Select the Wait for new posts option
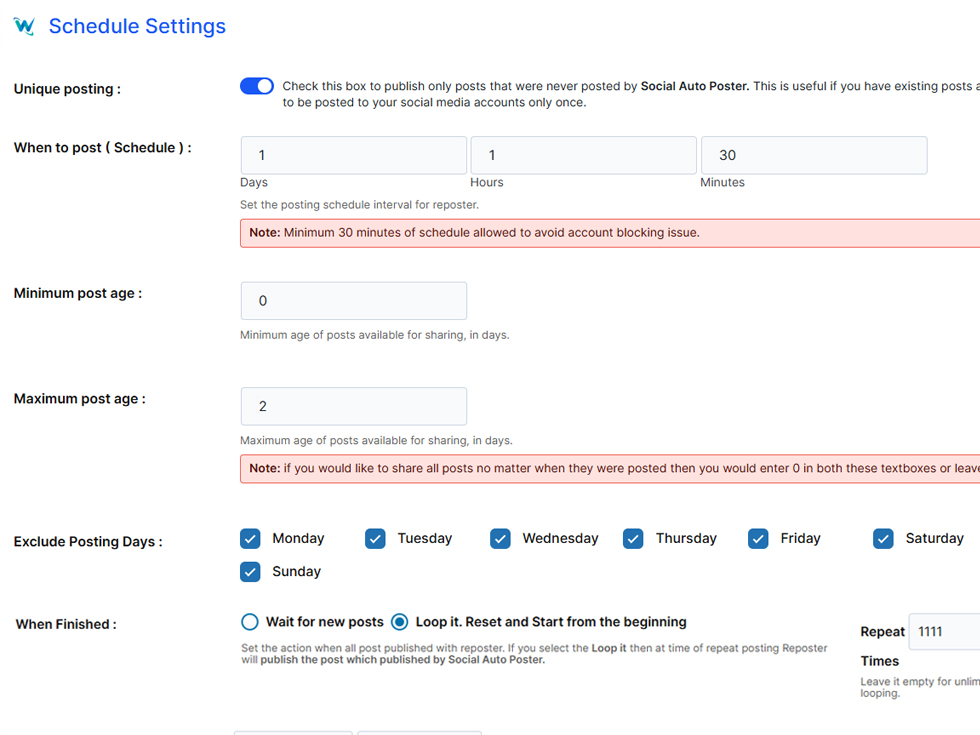This screenshot has width=980, height=735. 250,622
